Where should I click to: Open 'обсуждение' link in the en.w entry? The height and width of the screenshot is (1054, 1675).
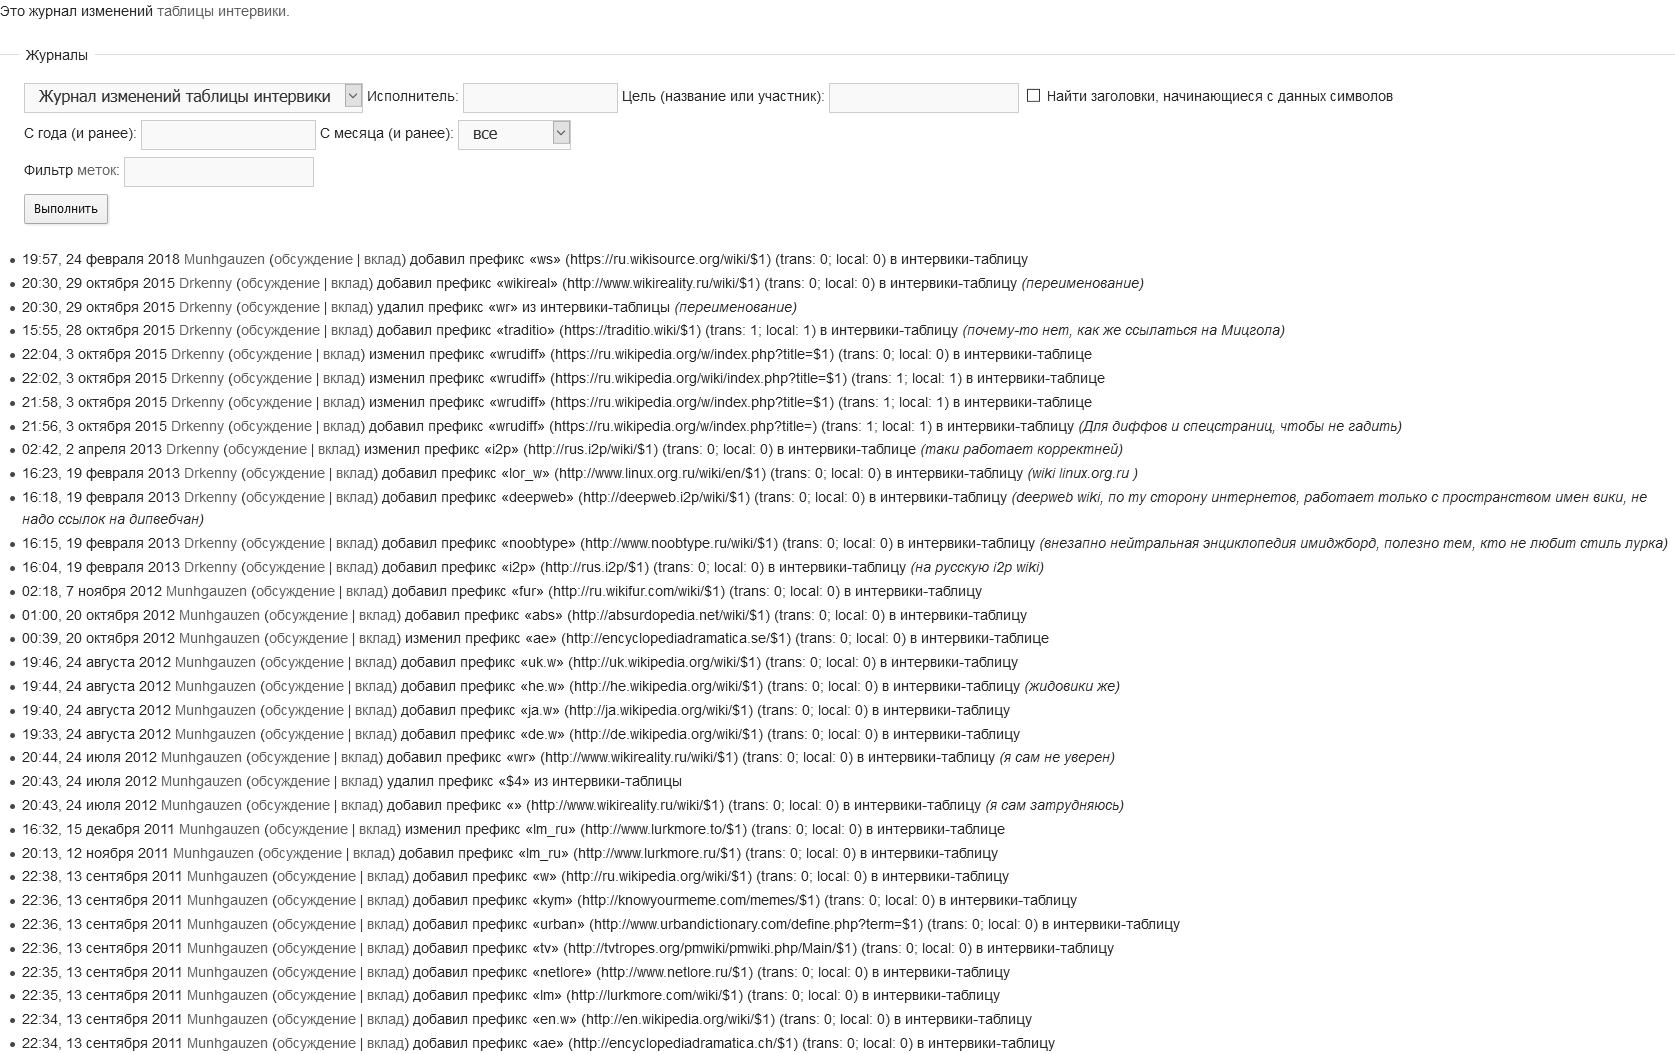pyautogui.click(x=314, y=1020)
